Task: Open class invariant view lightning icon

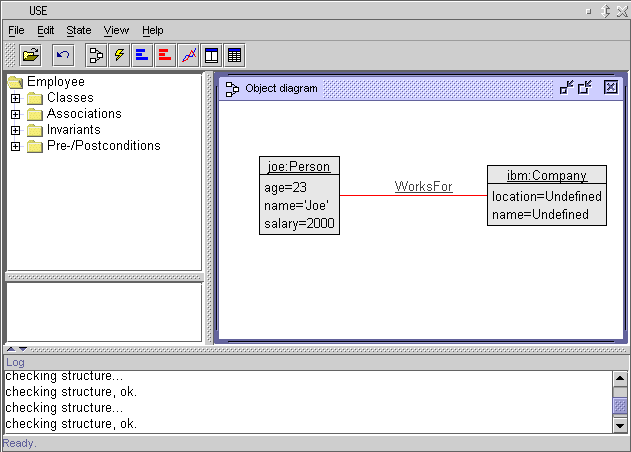Action: click(119, 55)
